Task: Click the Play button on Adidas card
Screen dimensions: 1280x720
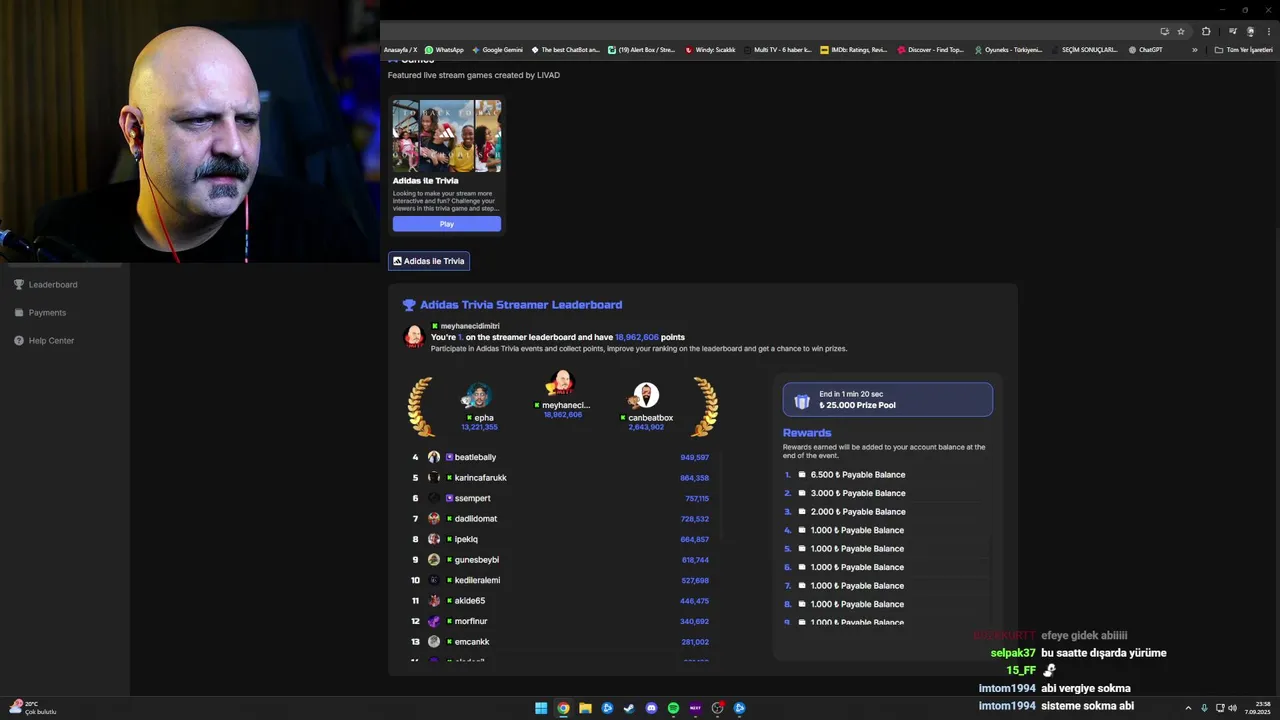Action: pyautogui.click(x=446, y=224)
